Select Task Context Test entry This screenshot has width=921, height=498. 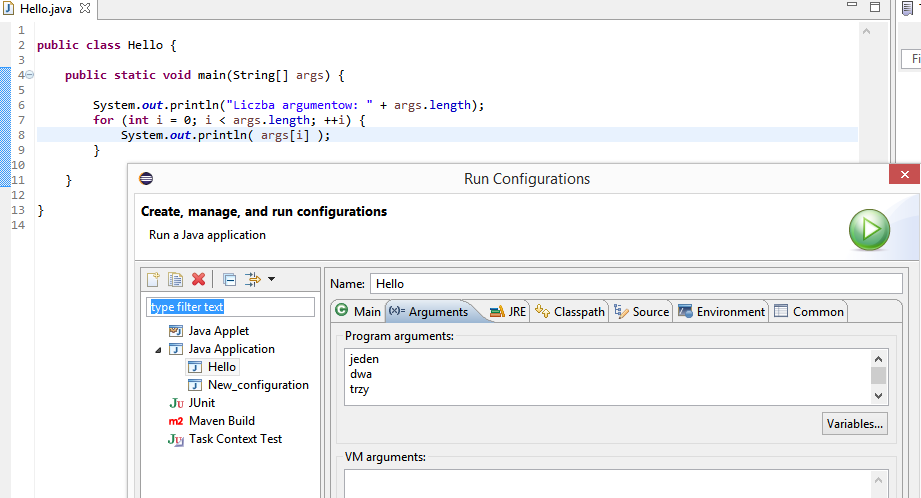pos(235,439)
